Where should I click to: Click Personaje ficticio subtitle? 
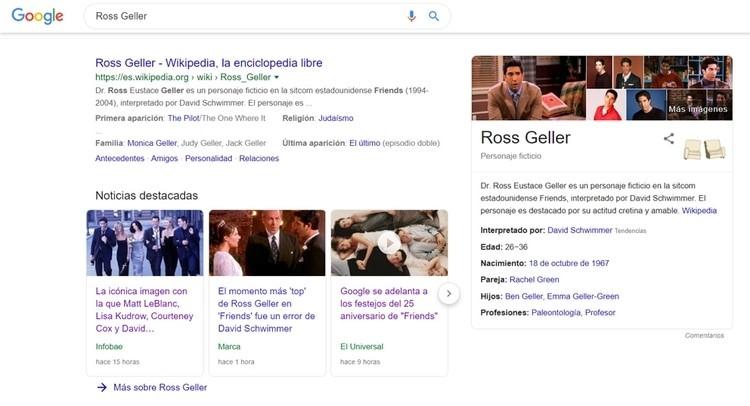511,156
